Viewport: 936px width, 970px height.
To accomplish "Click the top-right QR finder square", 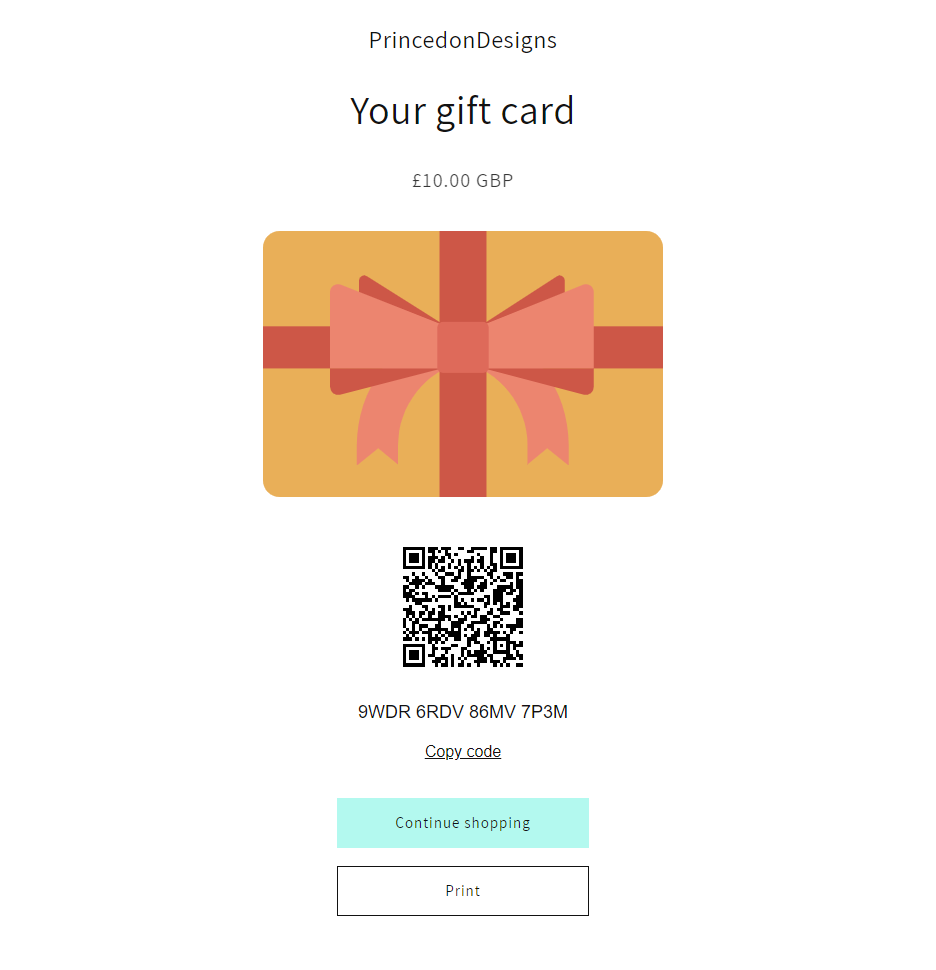I will pyautogui.click(x=512, y=559).
